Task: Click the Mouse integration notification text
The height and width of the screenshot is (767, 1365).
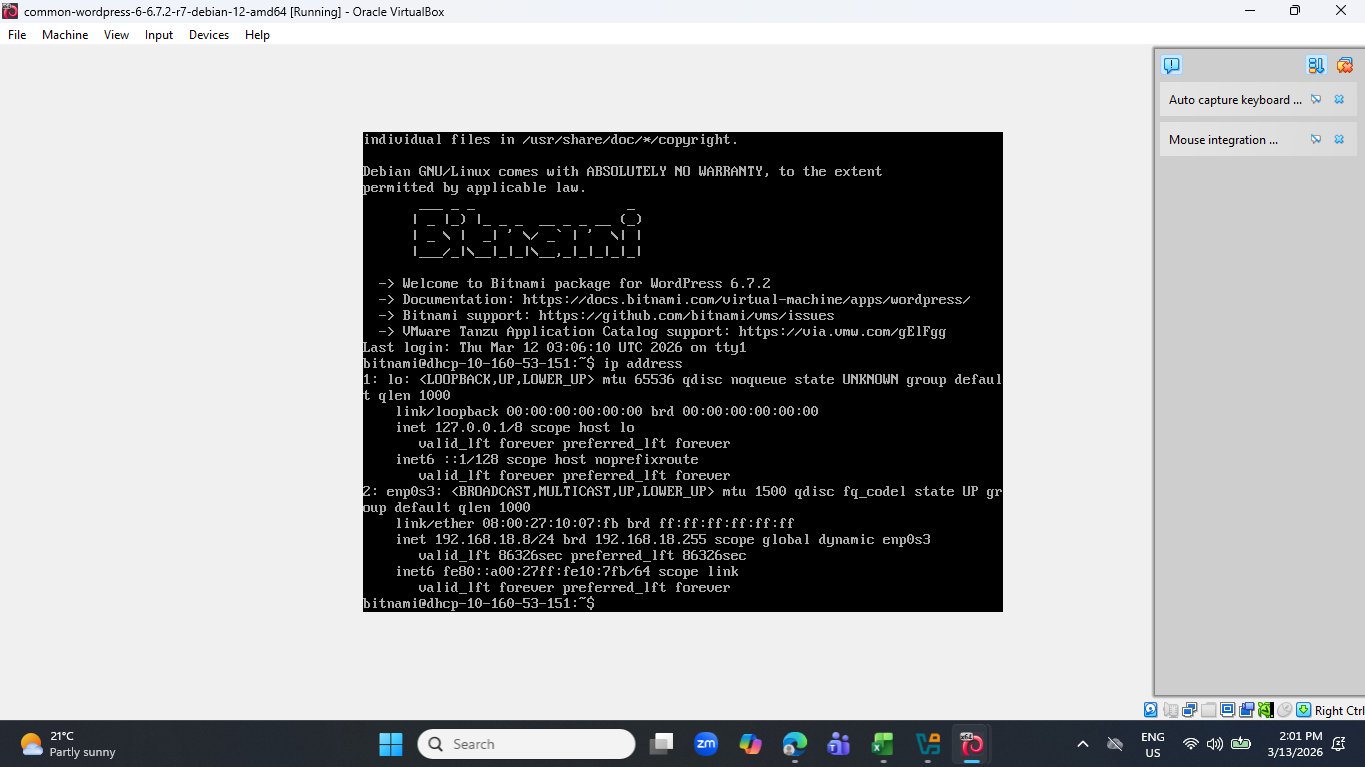Action: tap(1223, 140)
